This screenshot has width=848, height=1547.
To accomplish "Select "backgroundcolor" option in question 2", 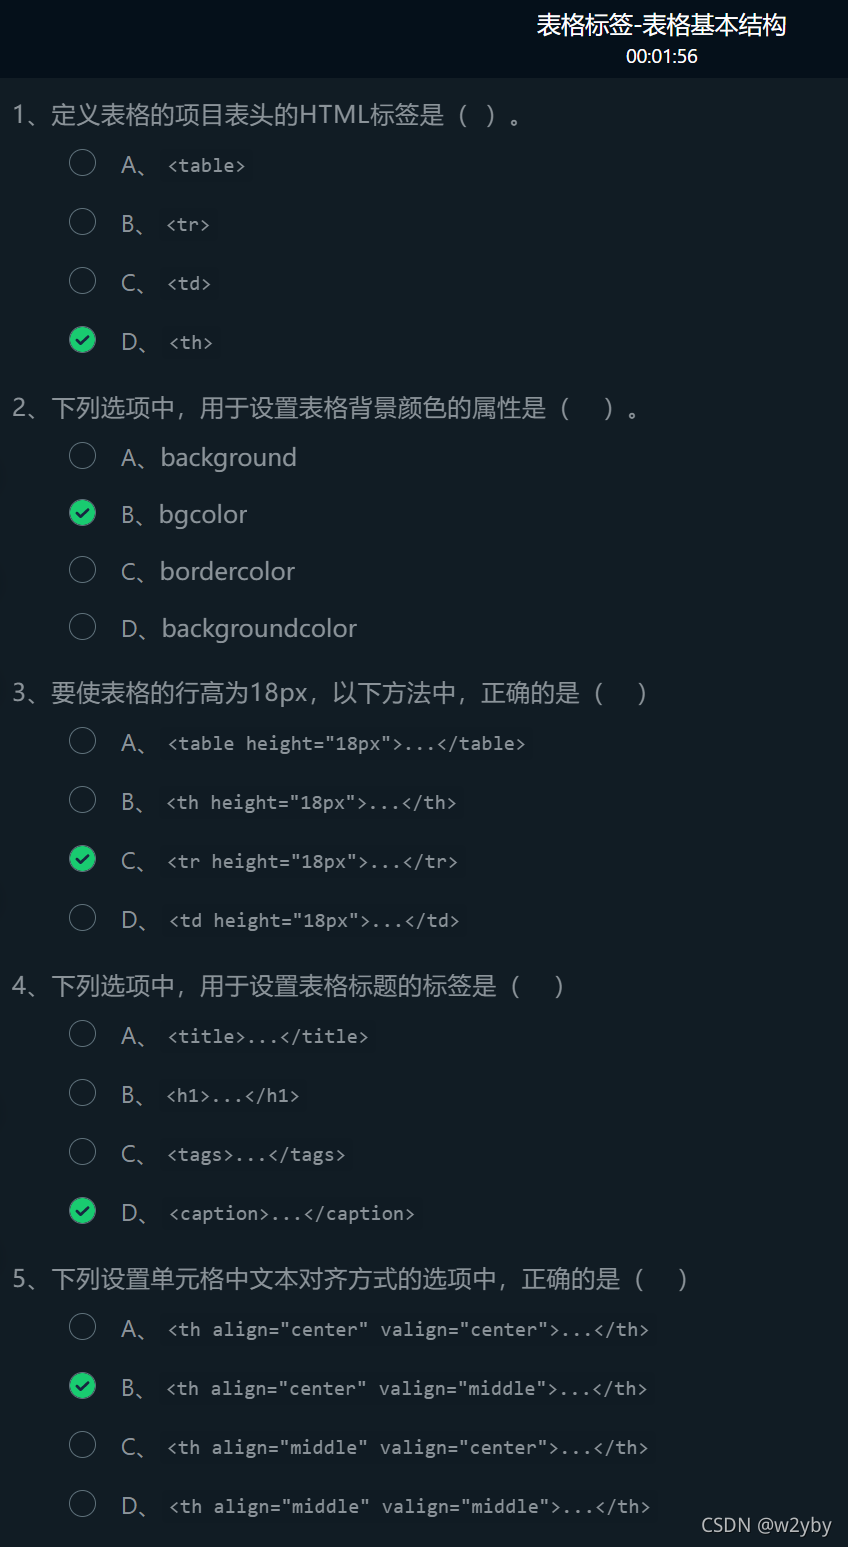I will coord(82,626).
